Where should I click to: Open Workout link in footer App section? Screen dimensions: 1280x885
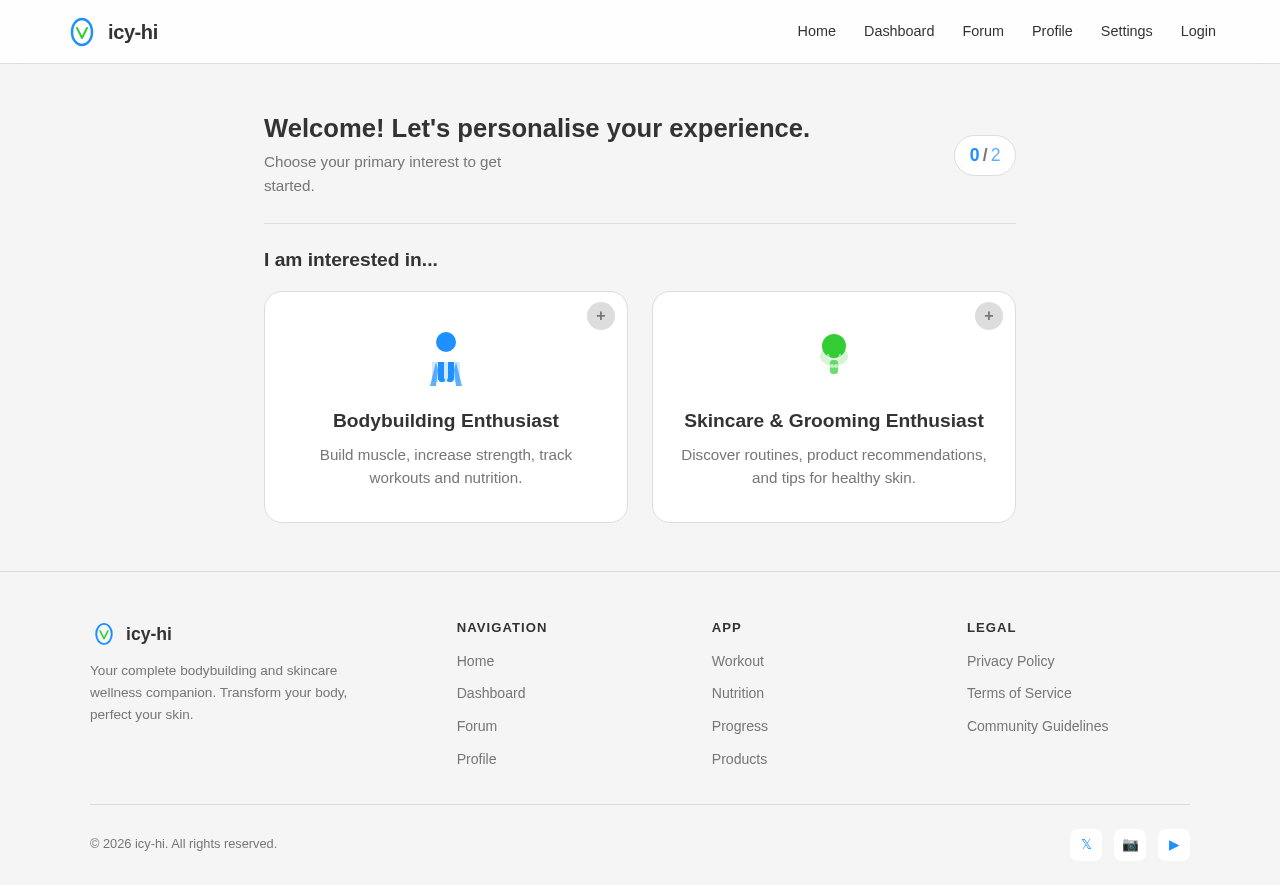click(x=738, y=661)
